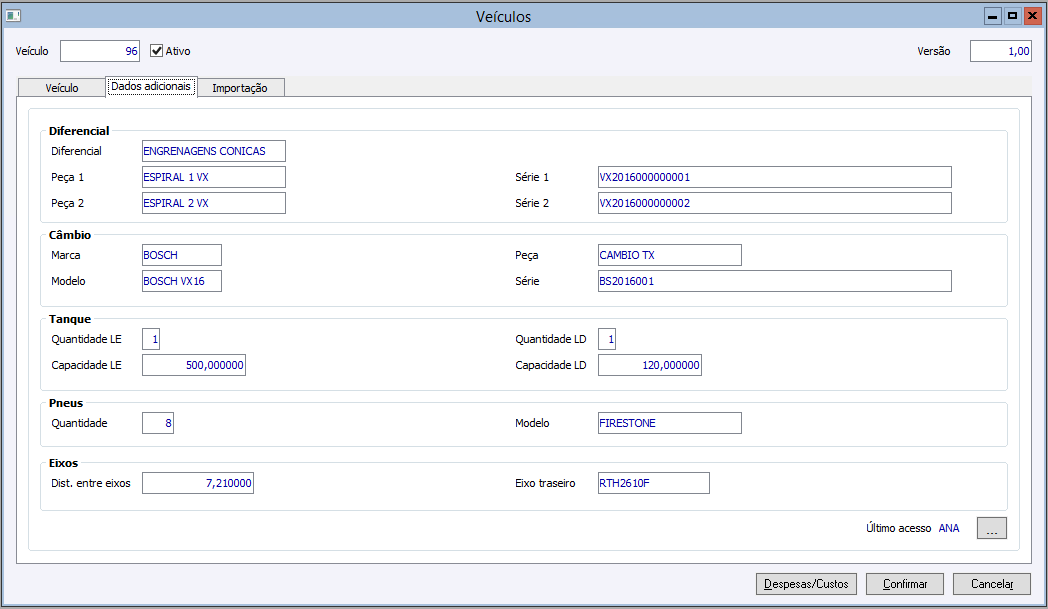Image resolution: width=1048 pixels, height=609 pixels.
Task: Click the window system menu icon
Action: pos(14,16)
